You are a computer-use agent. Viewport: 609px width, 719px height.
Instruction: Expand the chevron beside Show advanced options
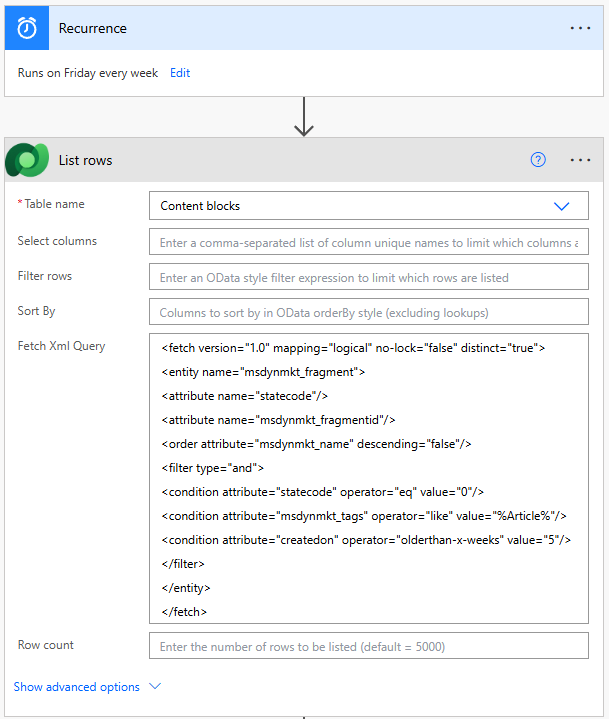point(154,687)
